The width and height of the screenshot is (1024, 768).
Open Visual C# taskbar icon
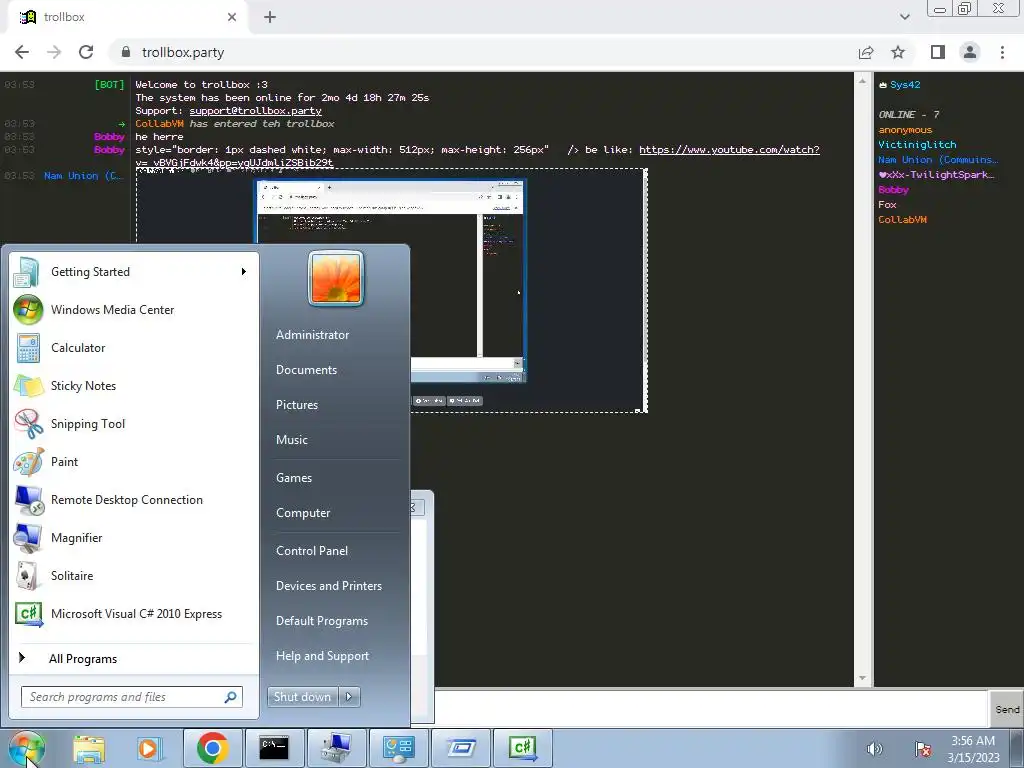coord(522,748)
